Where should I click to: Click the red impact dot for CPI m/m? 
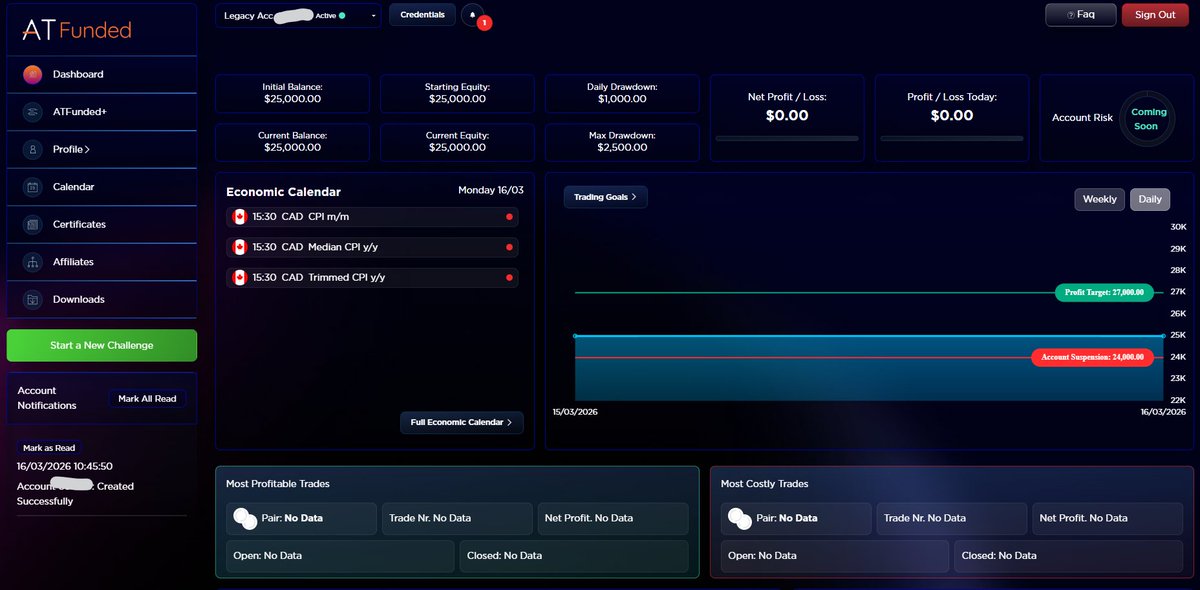click(x=509, y=217)
